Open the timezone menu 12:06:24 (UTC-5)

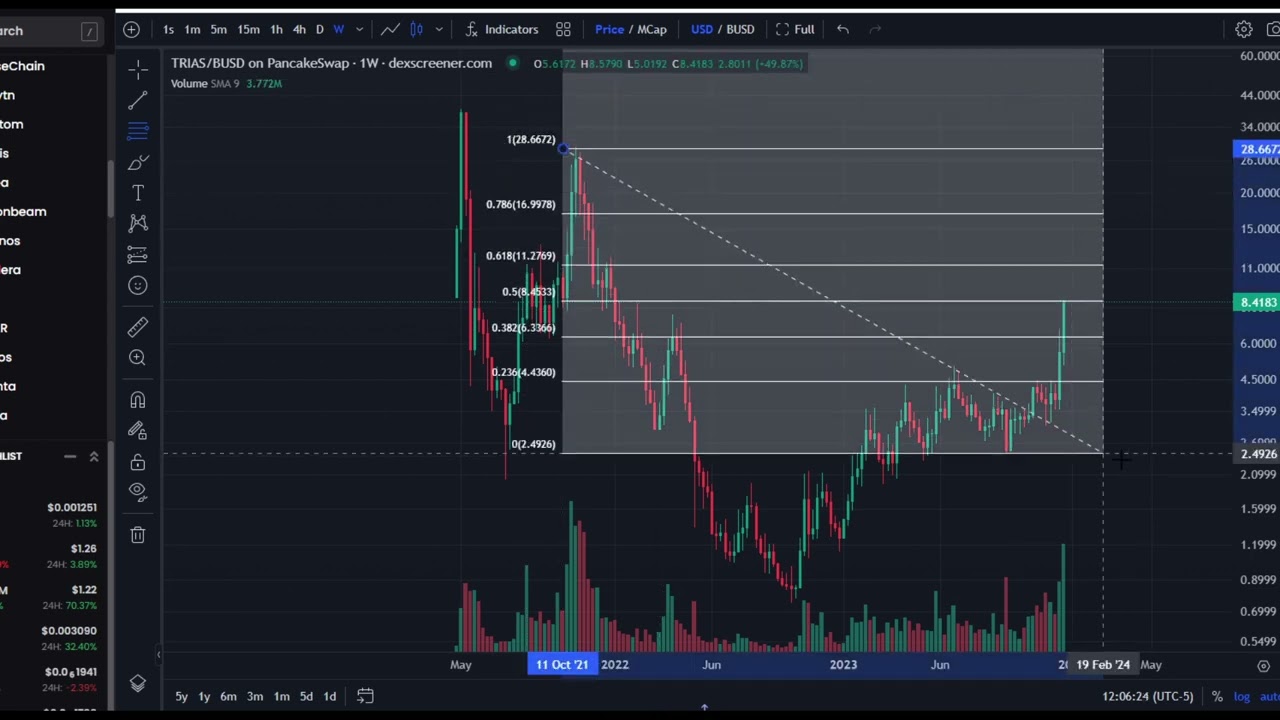pos(1148,696)
